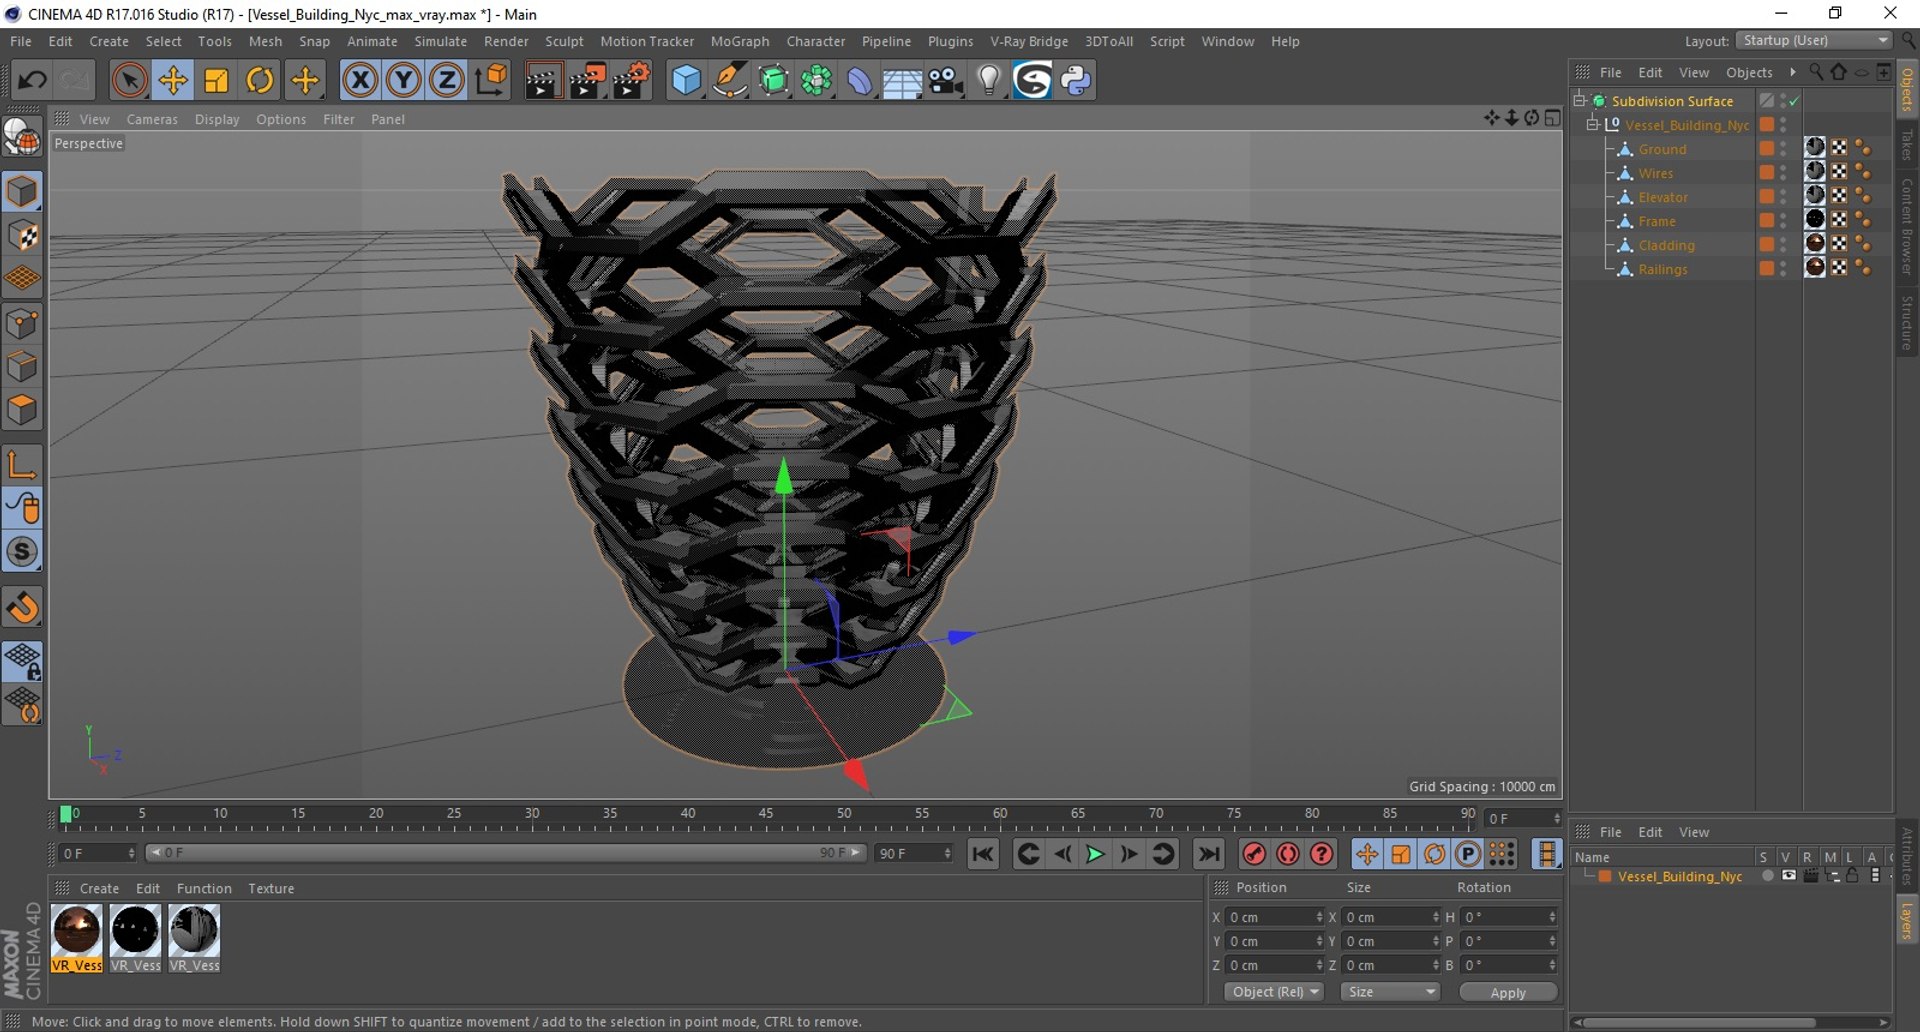Open the MoGraph menu
This screenshot has width=1920, height=1032.
click(740, 41)
